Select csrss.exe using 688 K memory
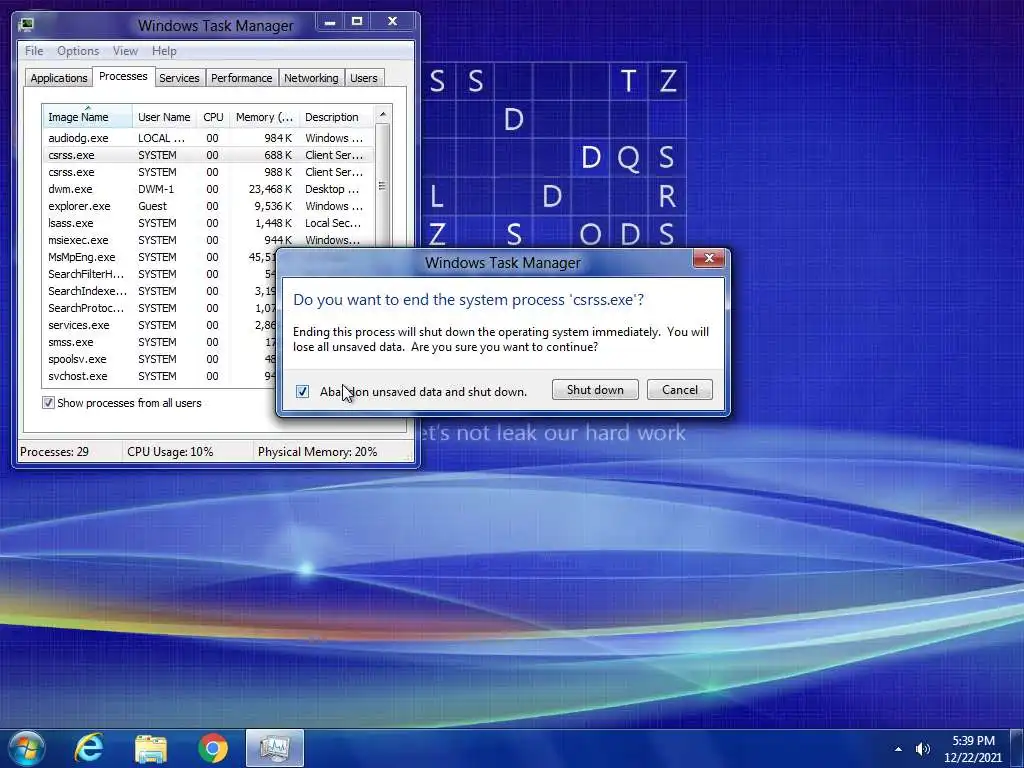This screenshot has height=768, width=1024. point(208,155)
